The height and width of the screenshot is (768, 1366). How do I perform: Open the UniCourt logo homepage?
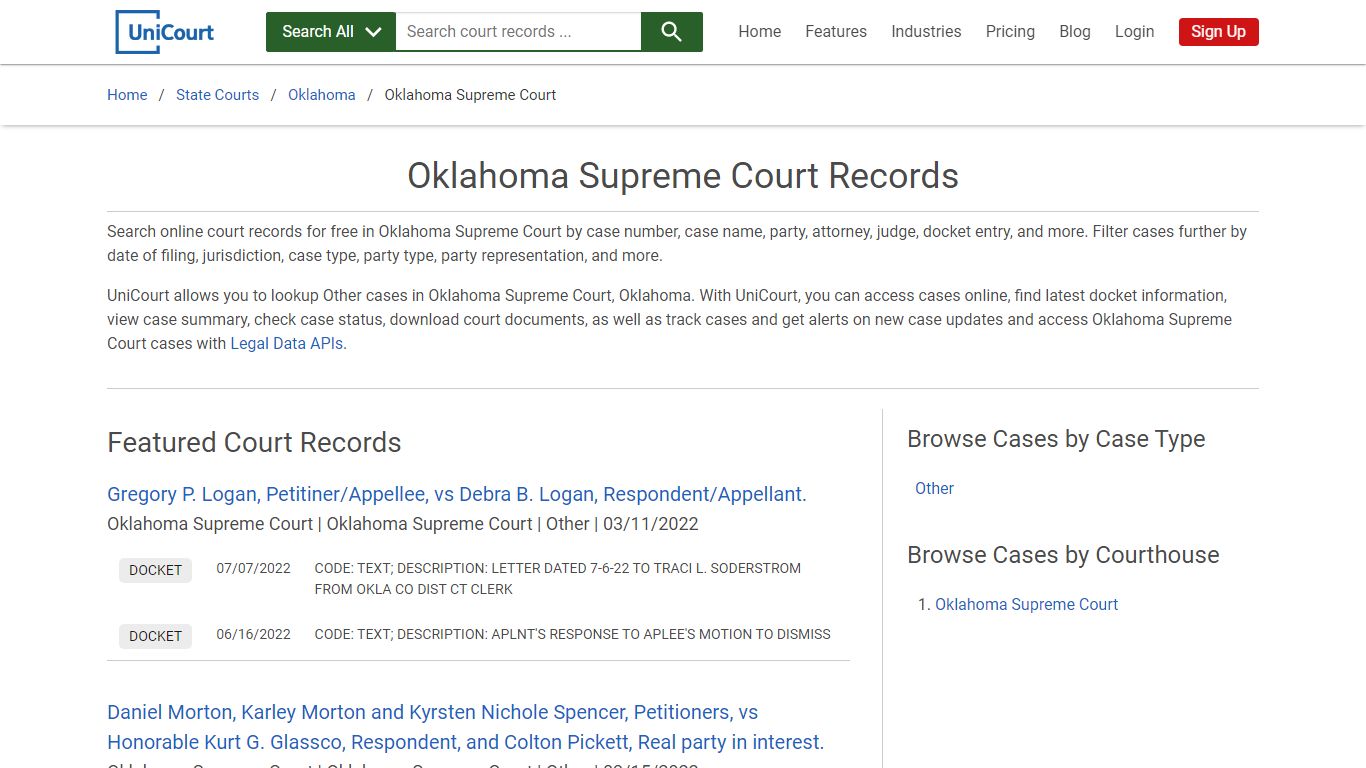tap(165, 32)
